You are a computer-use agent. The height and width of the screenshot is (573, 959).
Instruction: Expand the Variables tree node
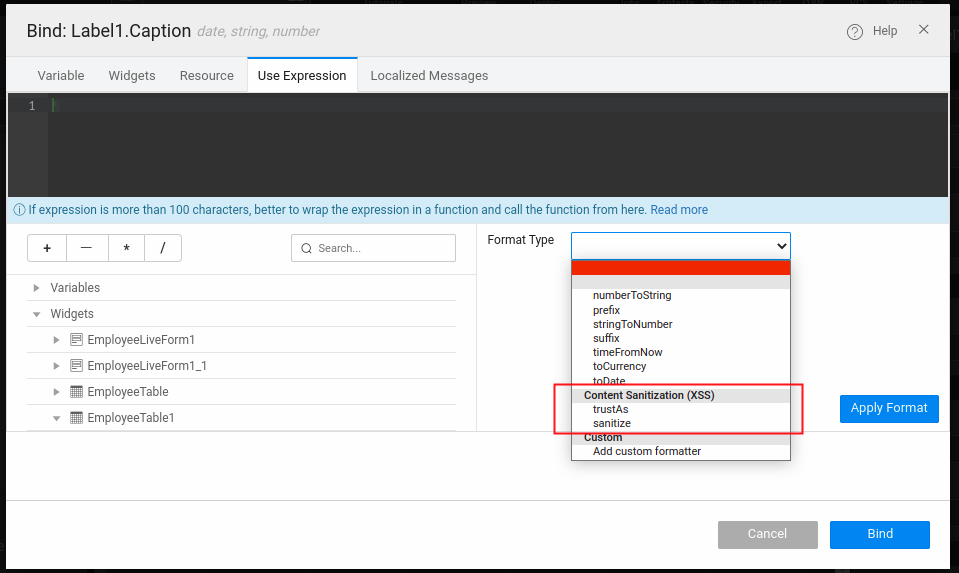(37, 288)
